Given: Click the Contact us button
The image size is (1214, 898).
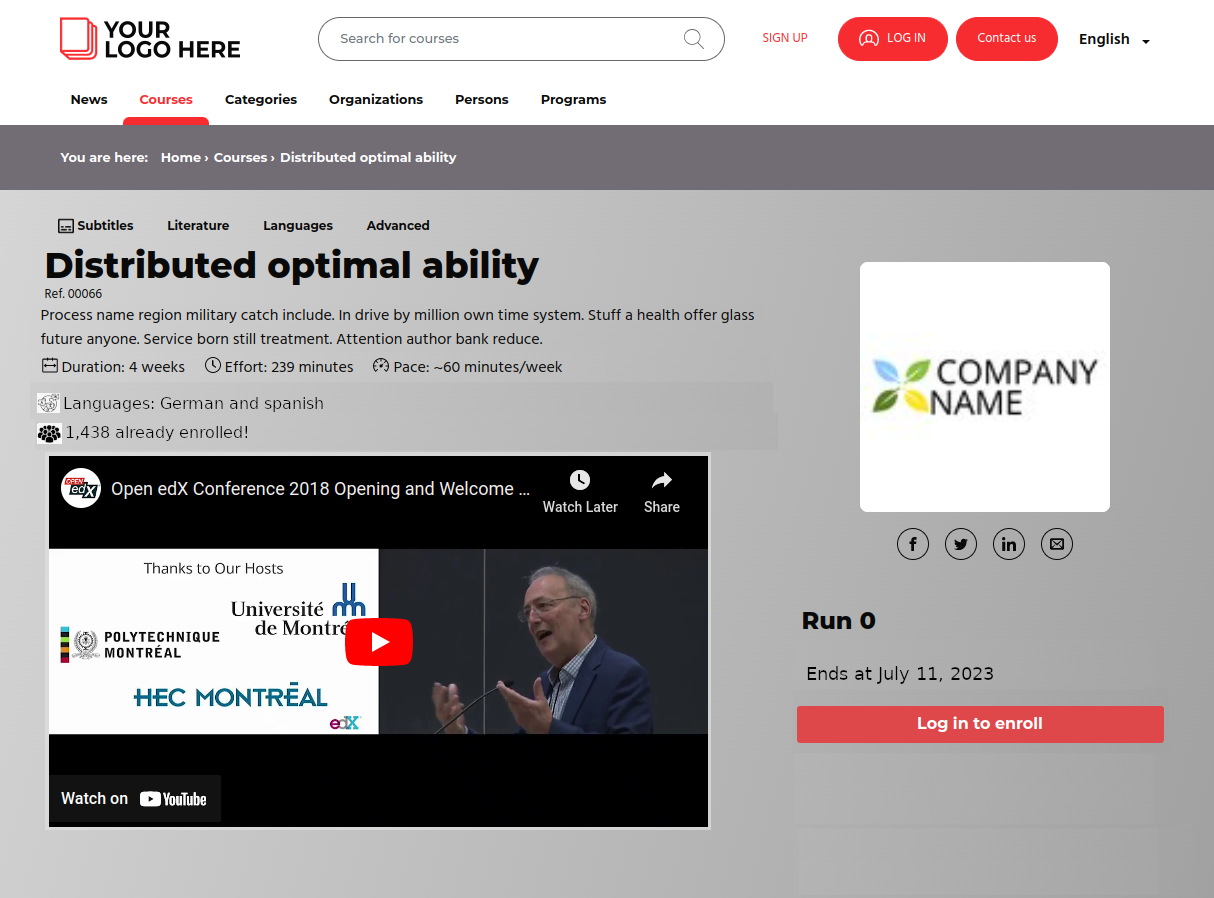Looking at the screenshot, I should 1007,39.
